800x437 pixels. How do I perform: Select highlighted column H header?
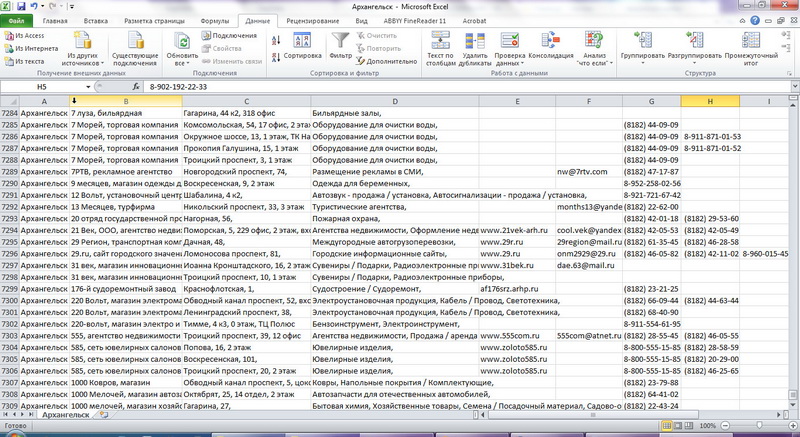(710, 101)
